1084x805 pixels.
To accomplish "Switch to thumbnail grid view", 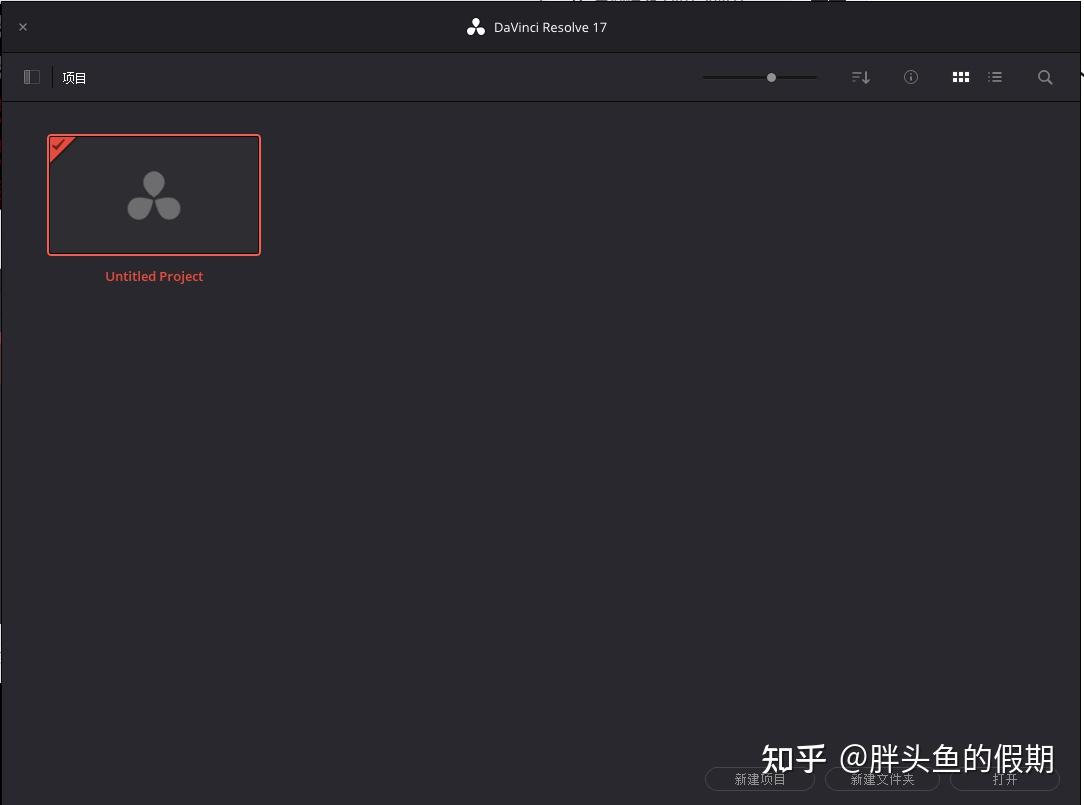I will click(x=960, y=77).
